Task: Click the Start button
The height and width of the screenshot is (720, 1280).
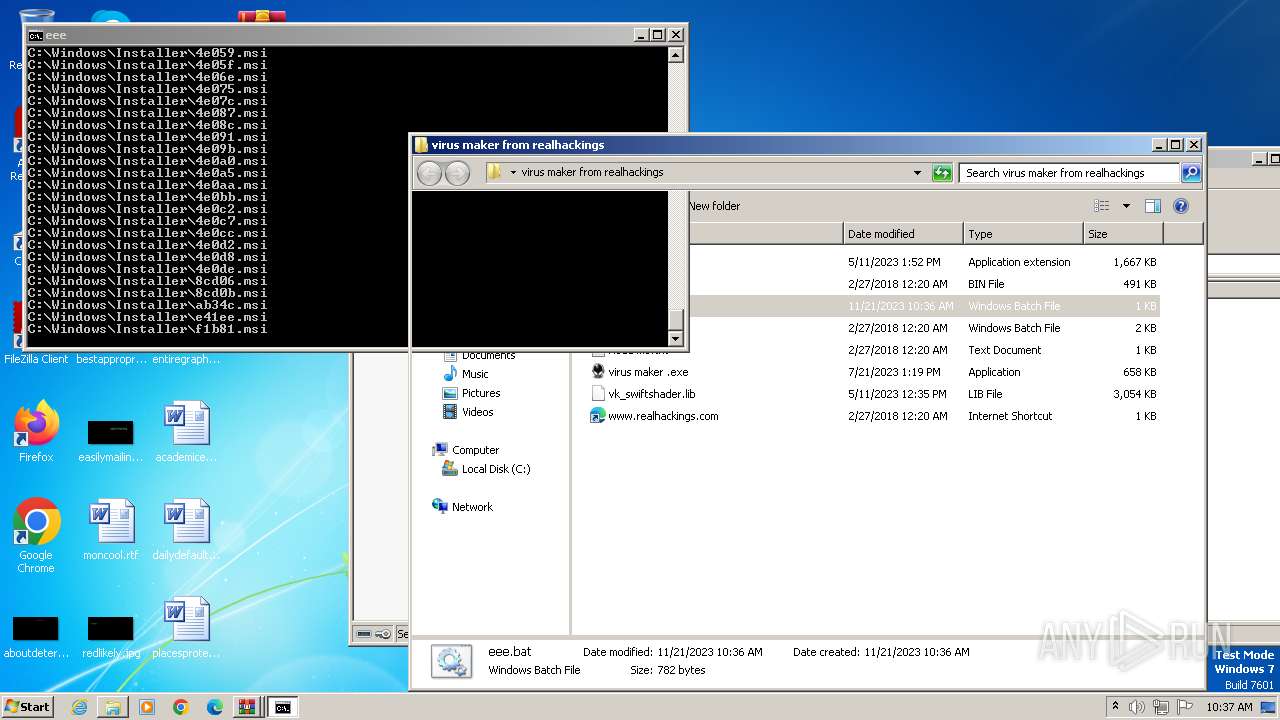Action: click(27, 707)
